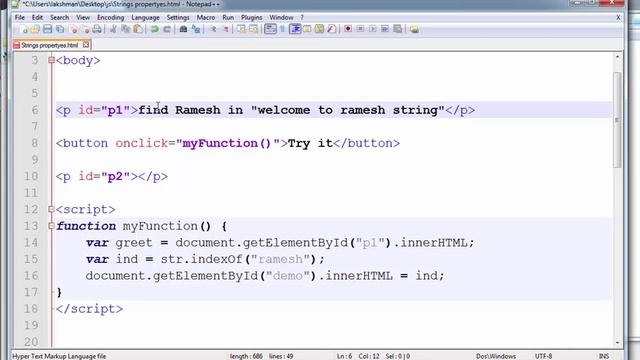Viewport: 640px width, 360px height.
Task: Click the "p2" id value on line 10
Action: pos(116,176)
